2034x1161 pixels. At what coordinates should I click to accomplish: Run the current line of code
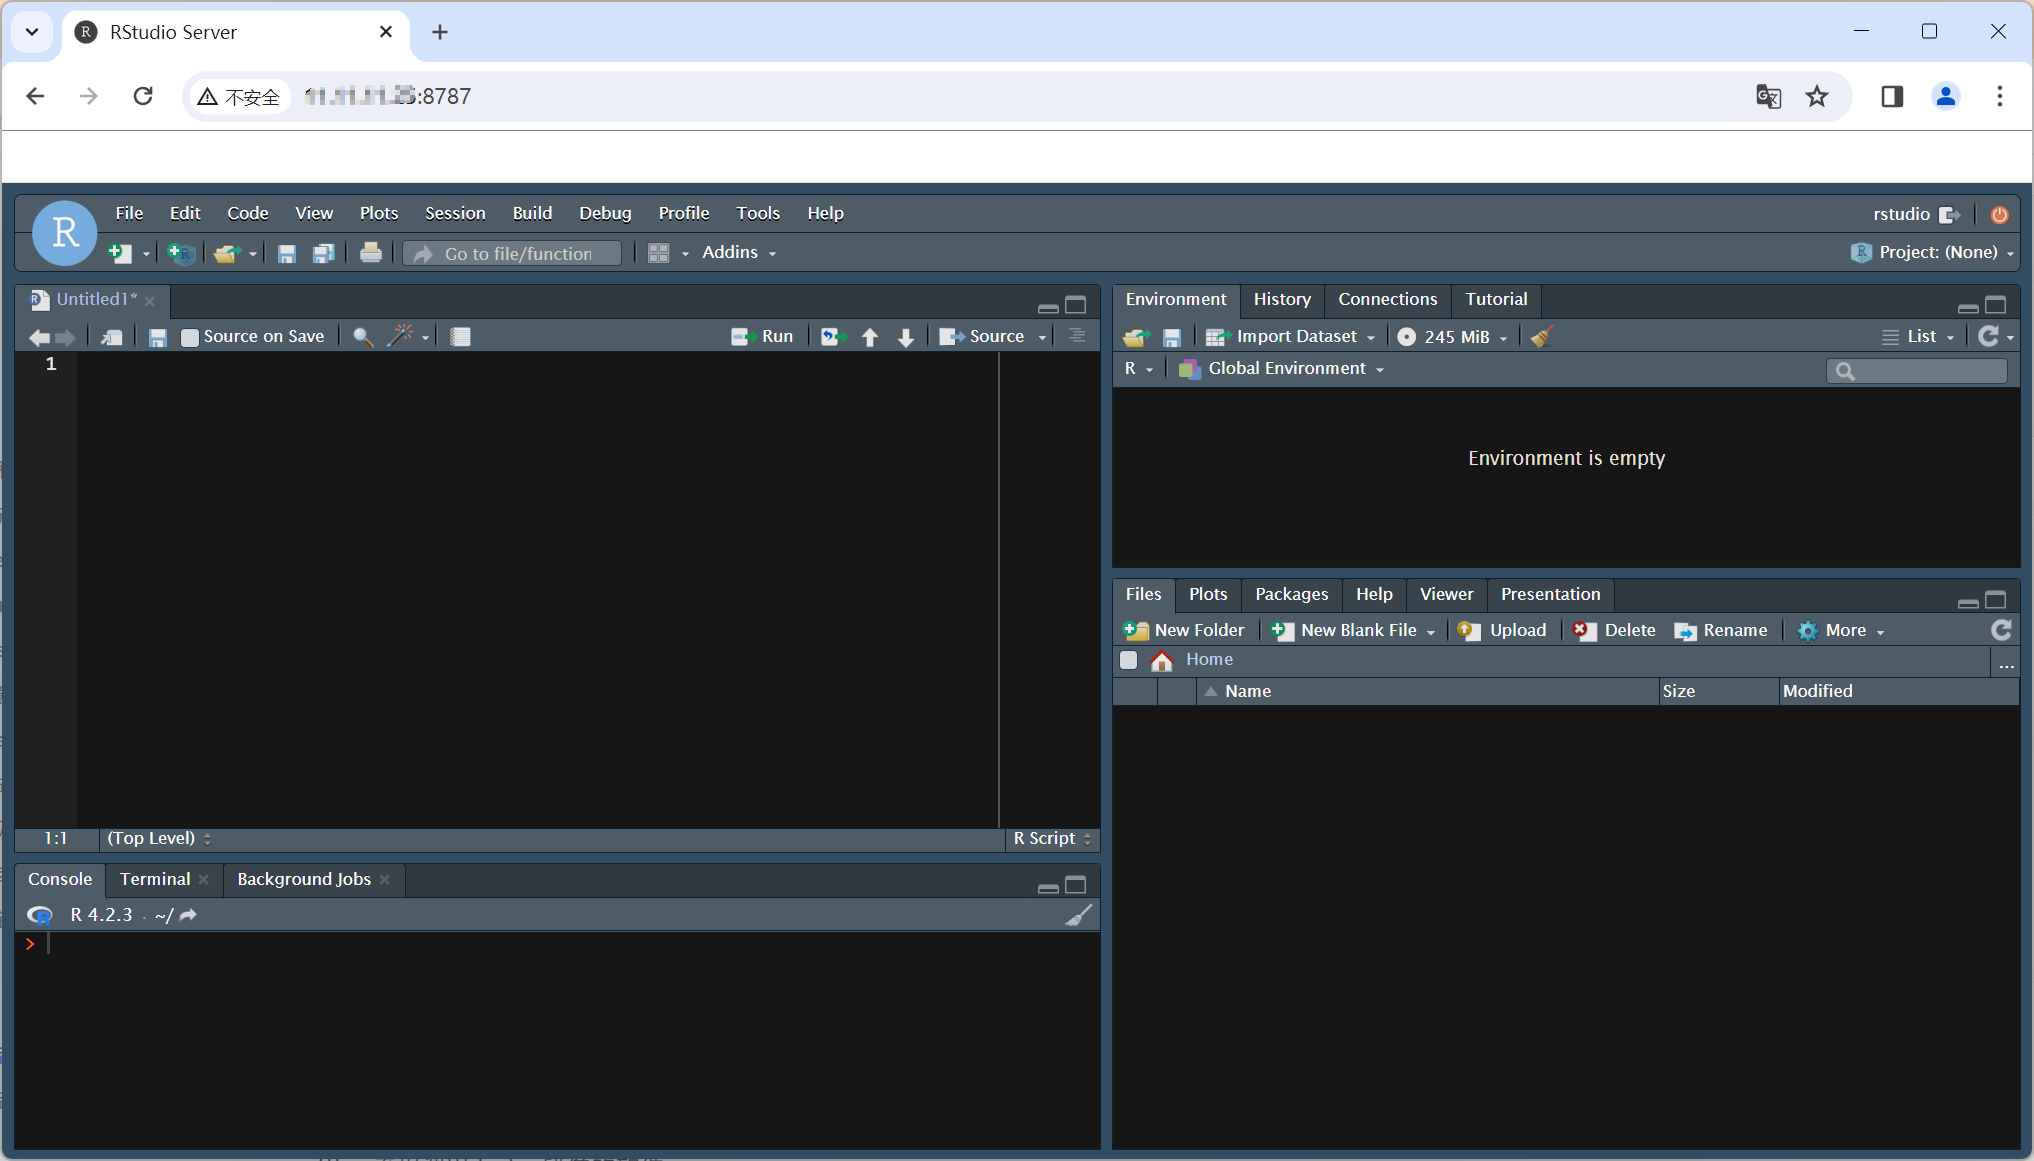coord(763,336)
